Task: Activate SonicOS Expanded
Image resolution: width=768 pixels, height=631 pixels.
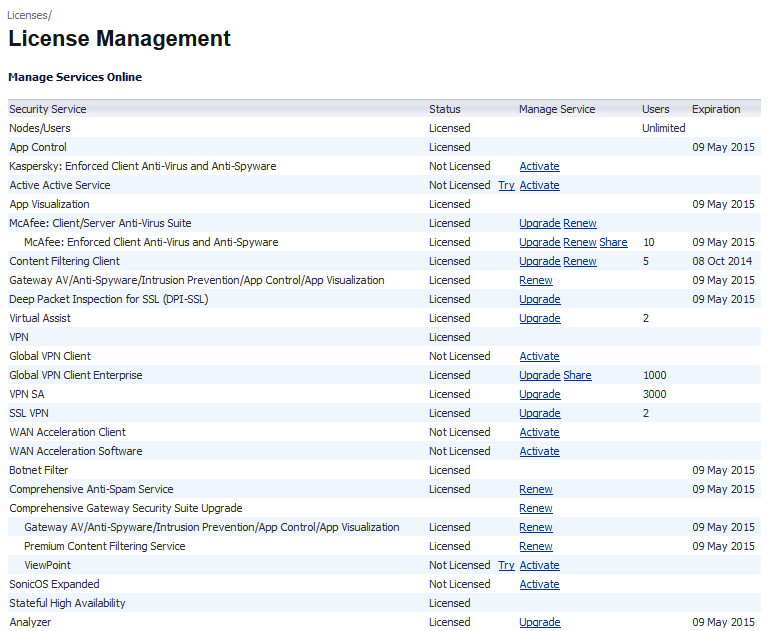Action: (539, 584)
